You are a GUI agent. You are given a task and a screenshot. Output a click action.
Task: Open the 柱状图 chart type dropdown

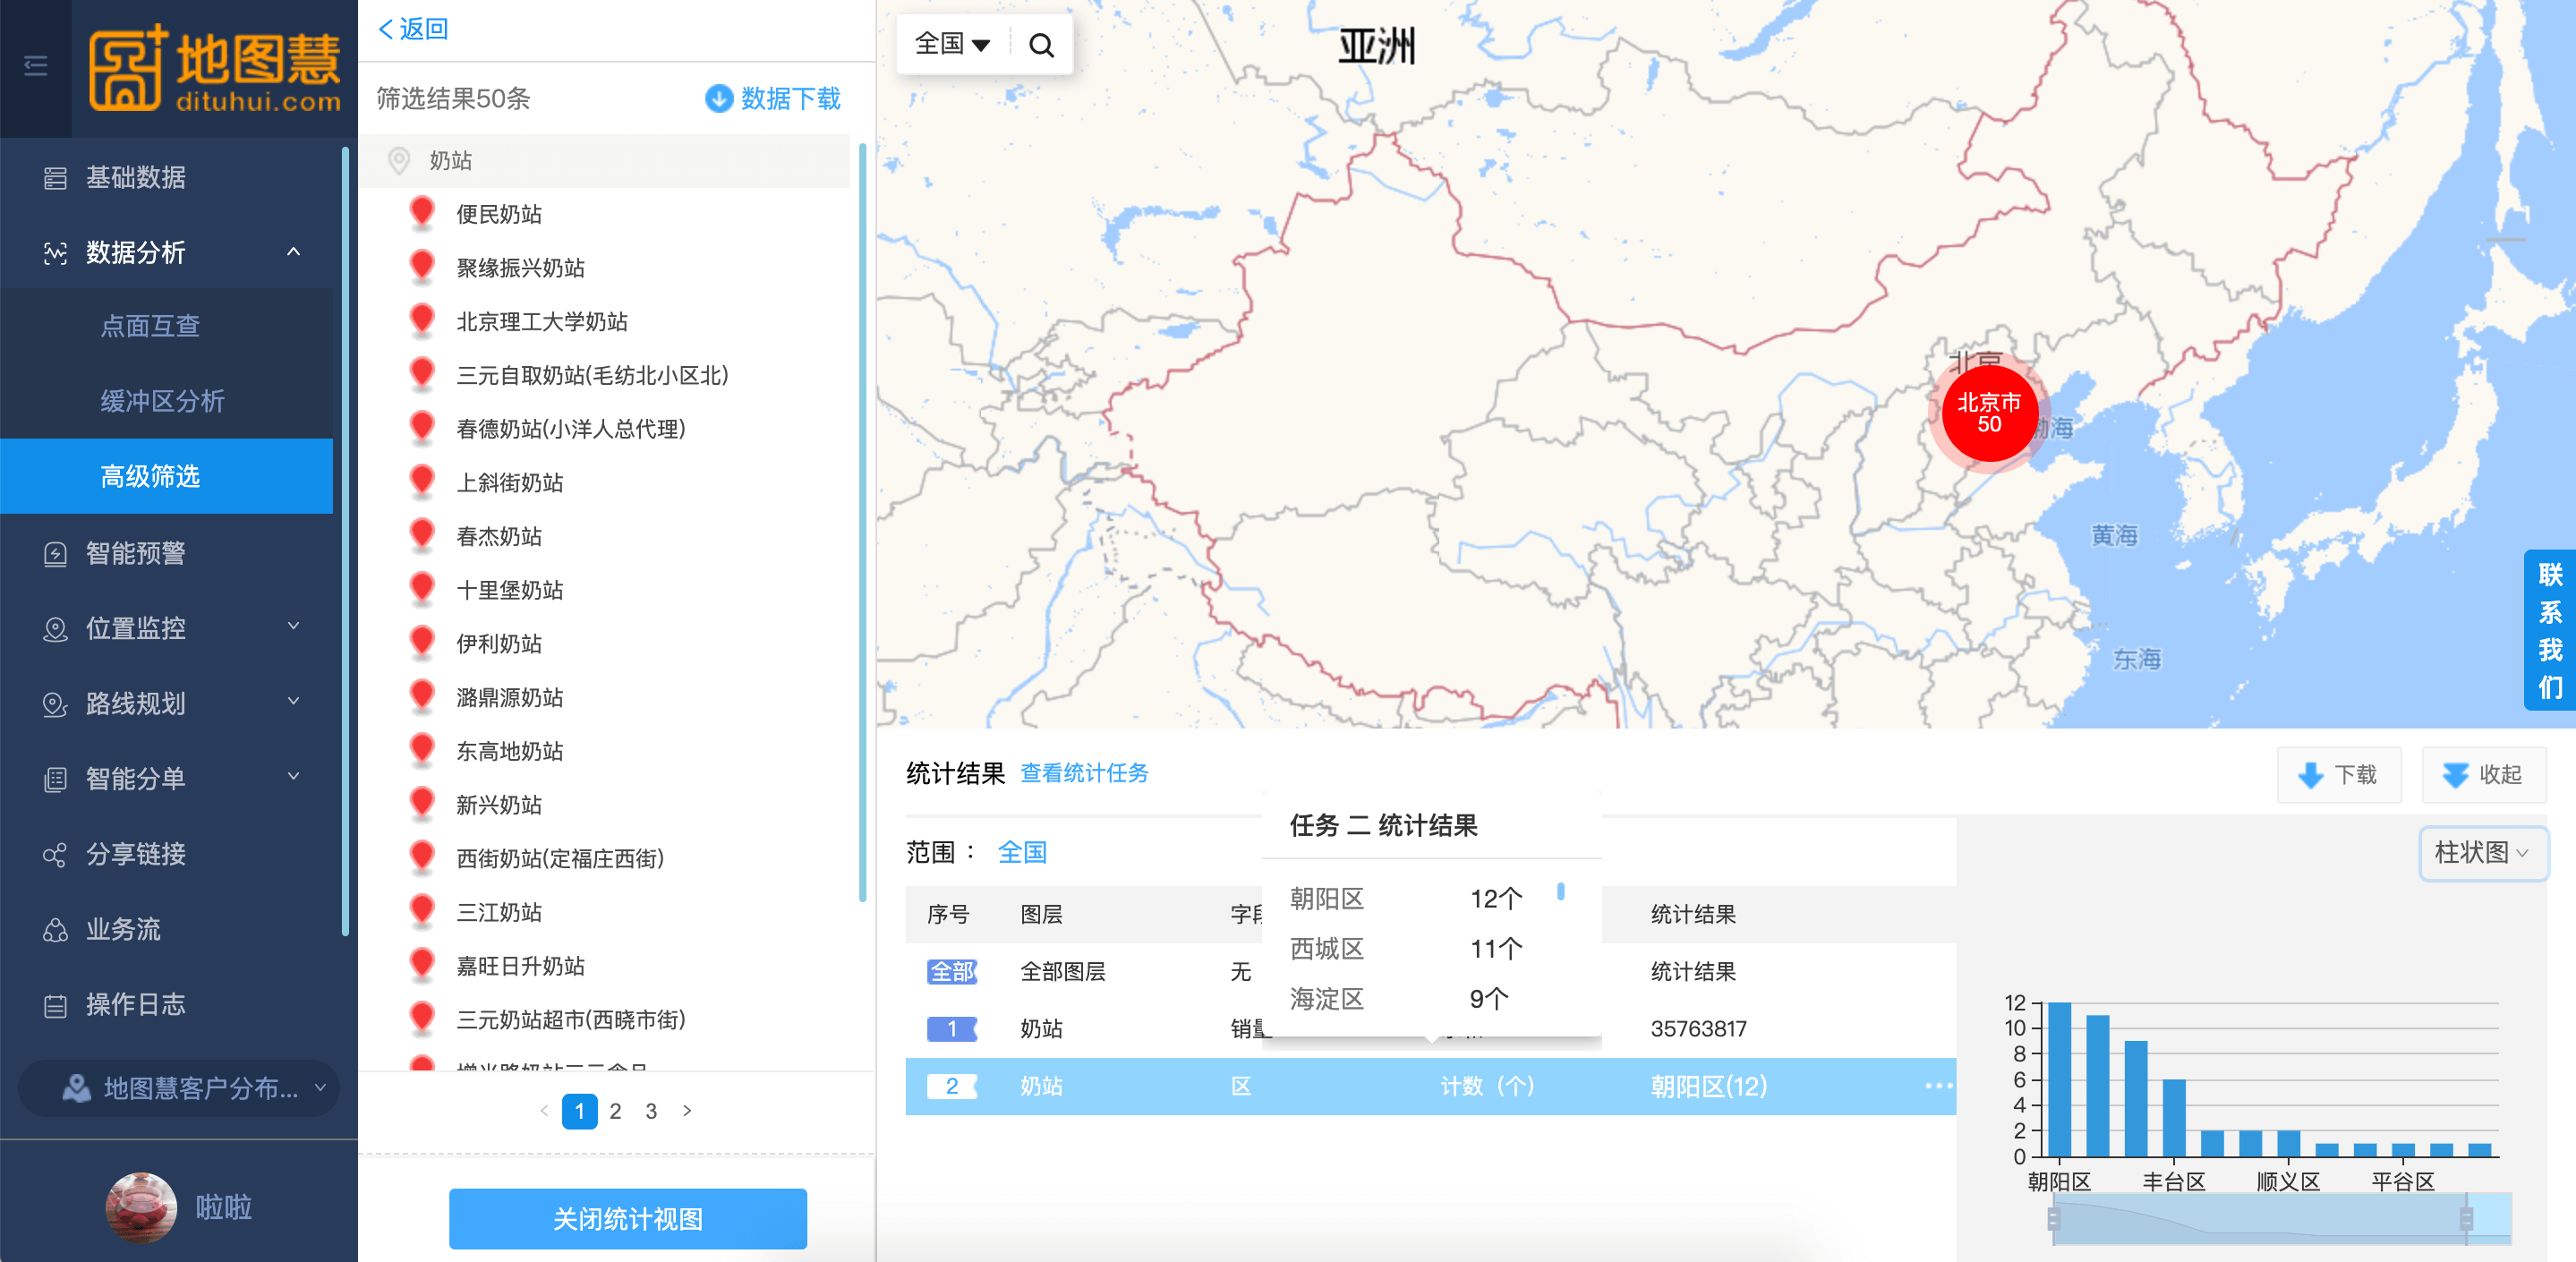(x=2482, y=853)
